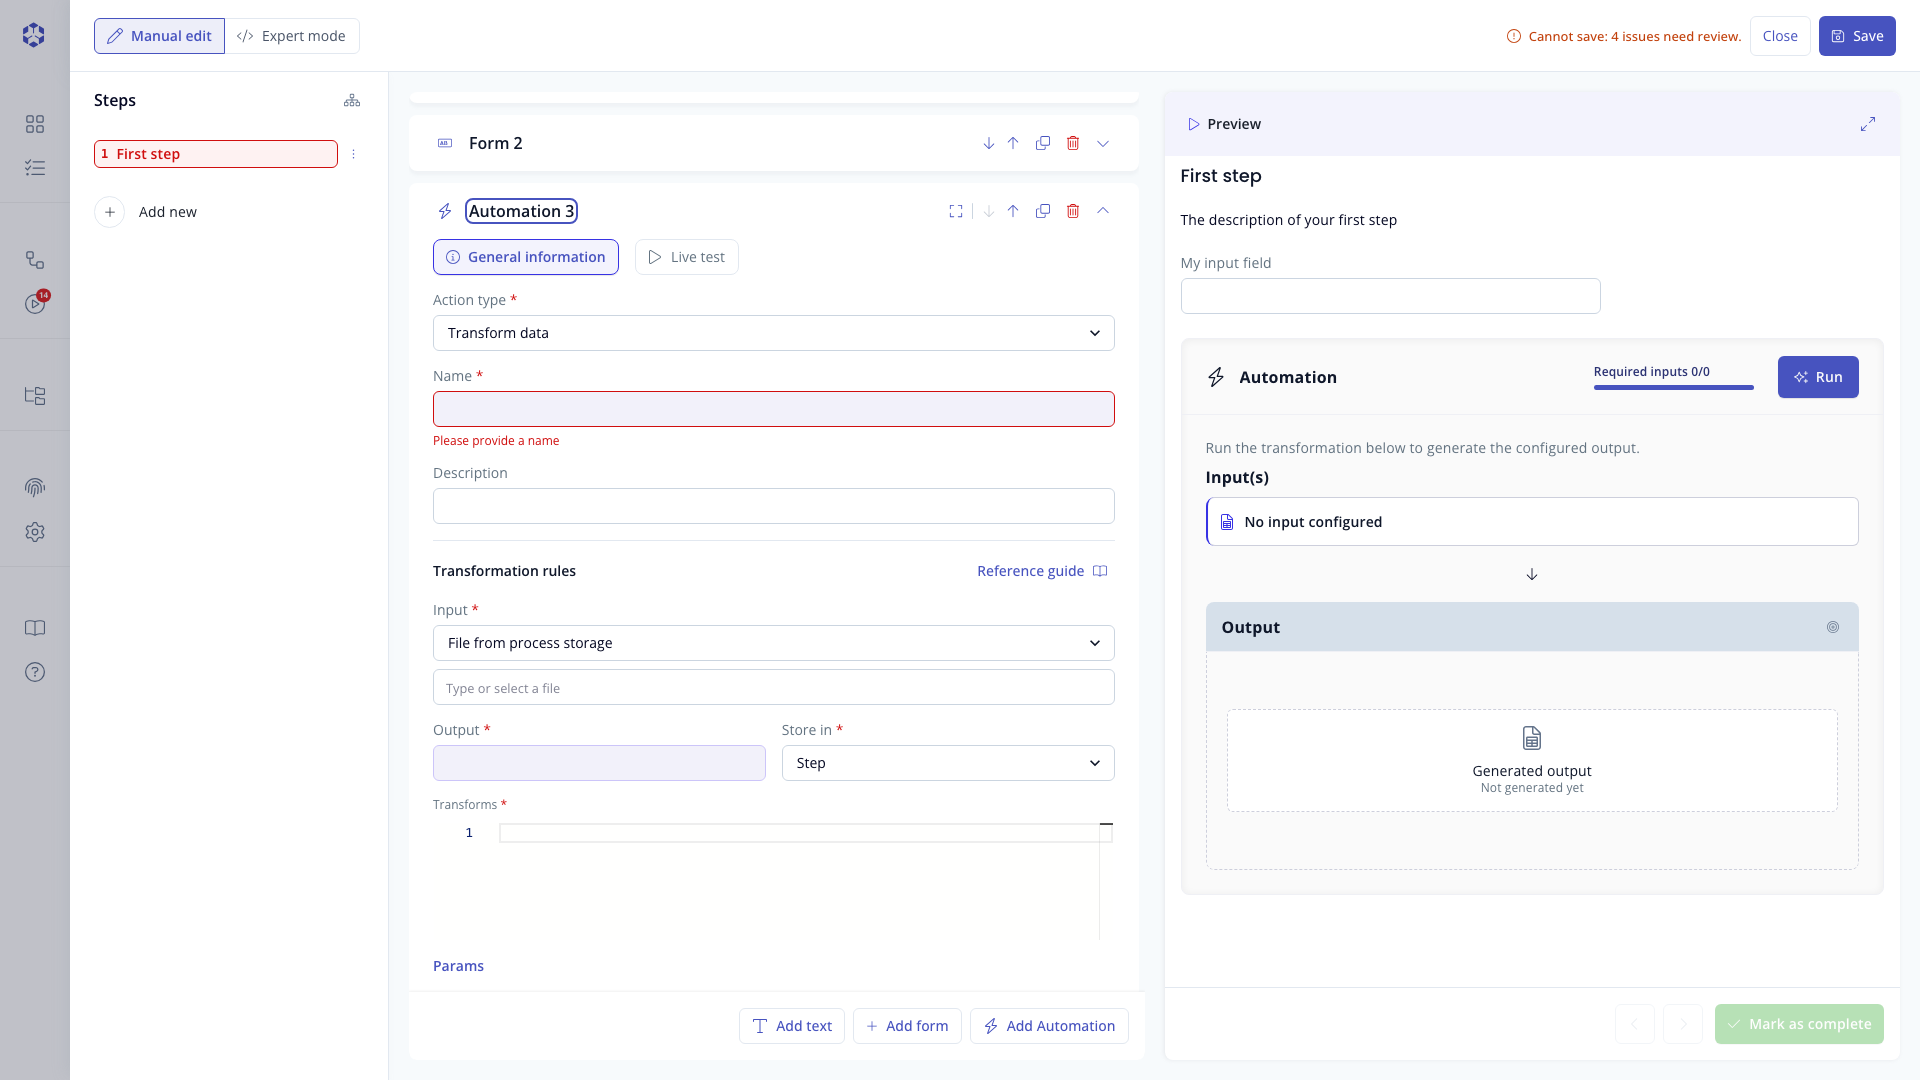Image resolution: width=1920 pixels, height=1080 pixels.
Task: Open the help question mark icon
Action: (x=35, y=672)
